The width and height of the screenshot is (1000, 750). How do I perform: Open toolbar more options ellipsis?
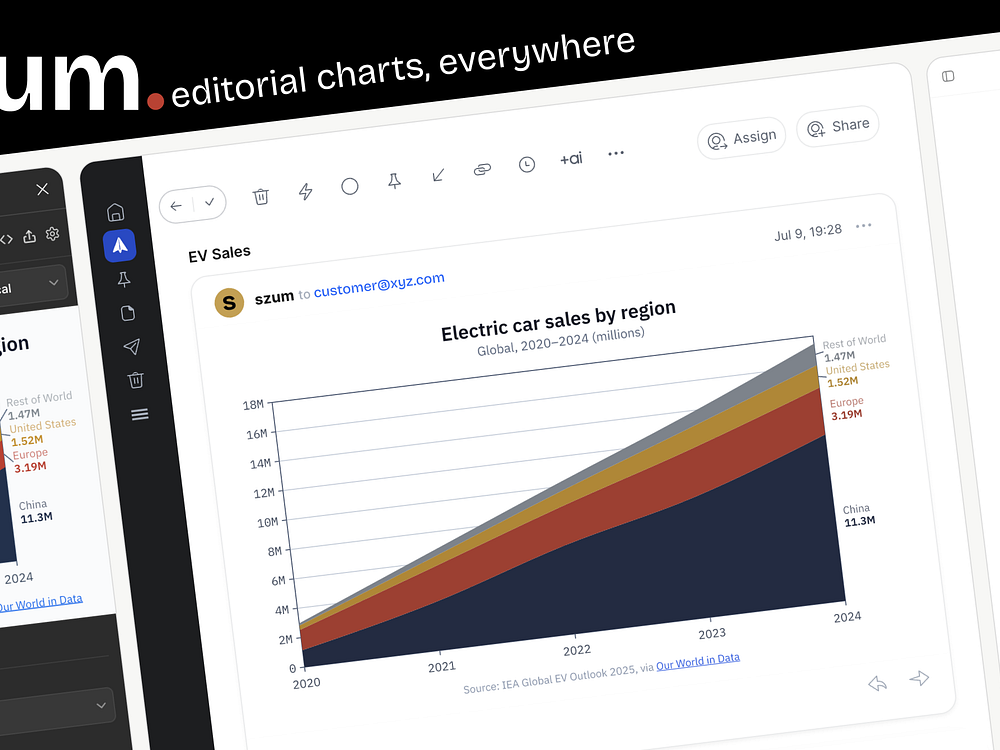tap(616, 154)
